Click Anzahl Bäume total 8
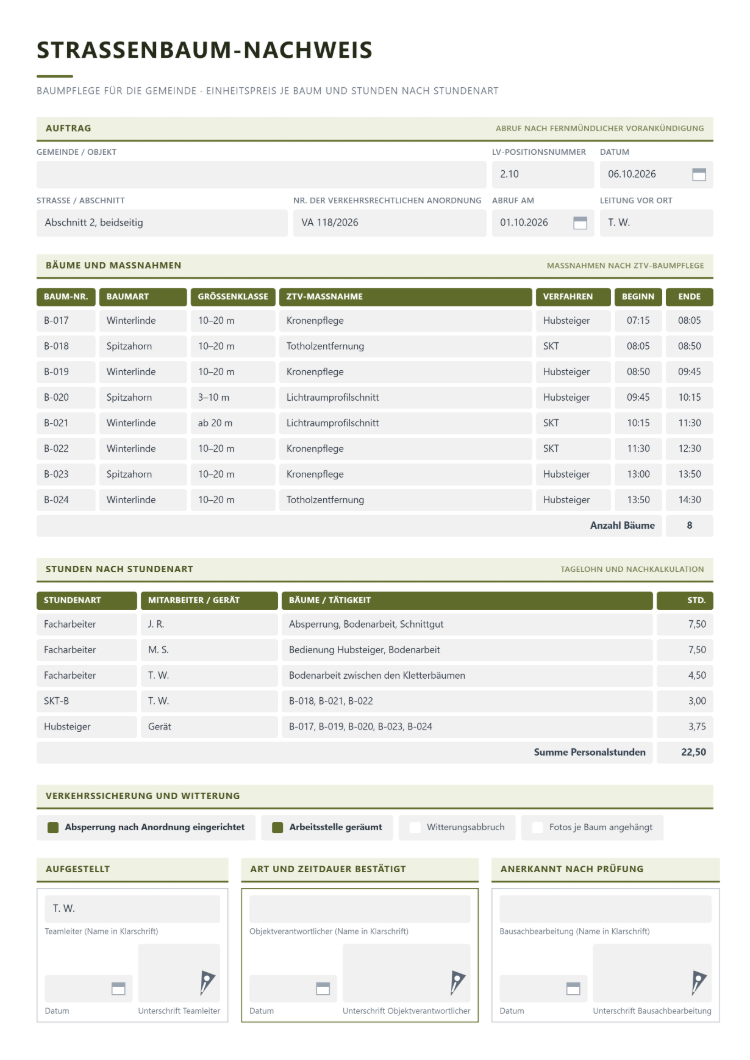Screen dimensions: 750x1060 (689, 526)
